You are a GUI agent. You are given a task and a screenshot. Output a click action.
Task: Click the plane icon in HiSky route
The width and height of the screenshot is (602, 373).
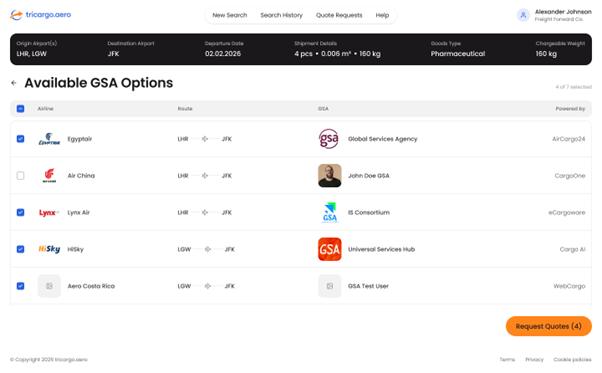point(208,249)
